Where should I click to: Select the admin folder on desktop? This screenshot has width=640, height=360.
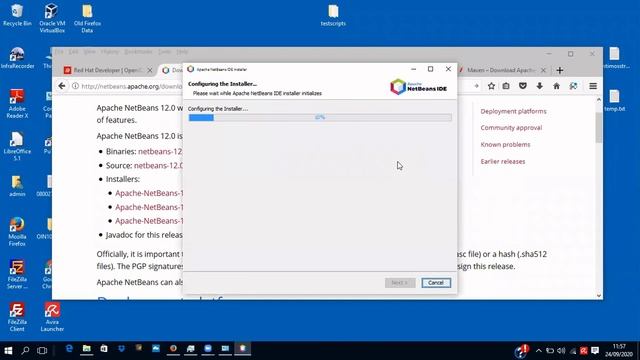point(17,186)
